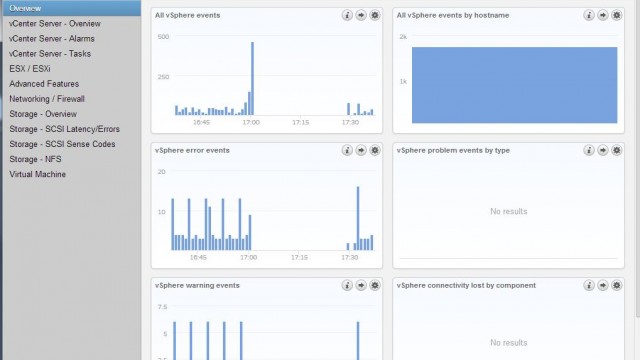Screen dimensions: 640x360
Task: Click the blue area in events by hostname chart
Action: [514, 85]
